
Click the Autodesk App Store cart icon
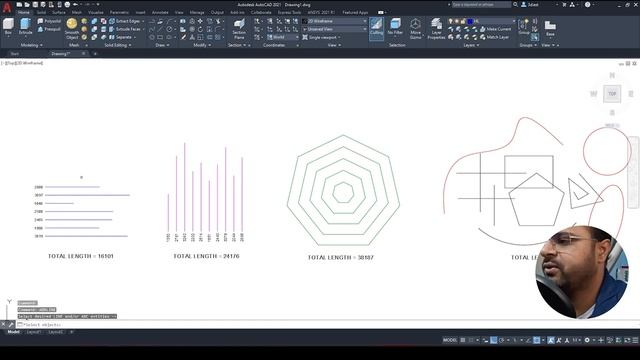[x=564, y=4]
